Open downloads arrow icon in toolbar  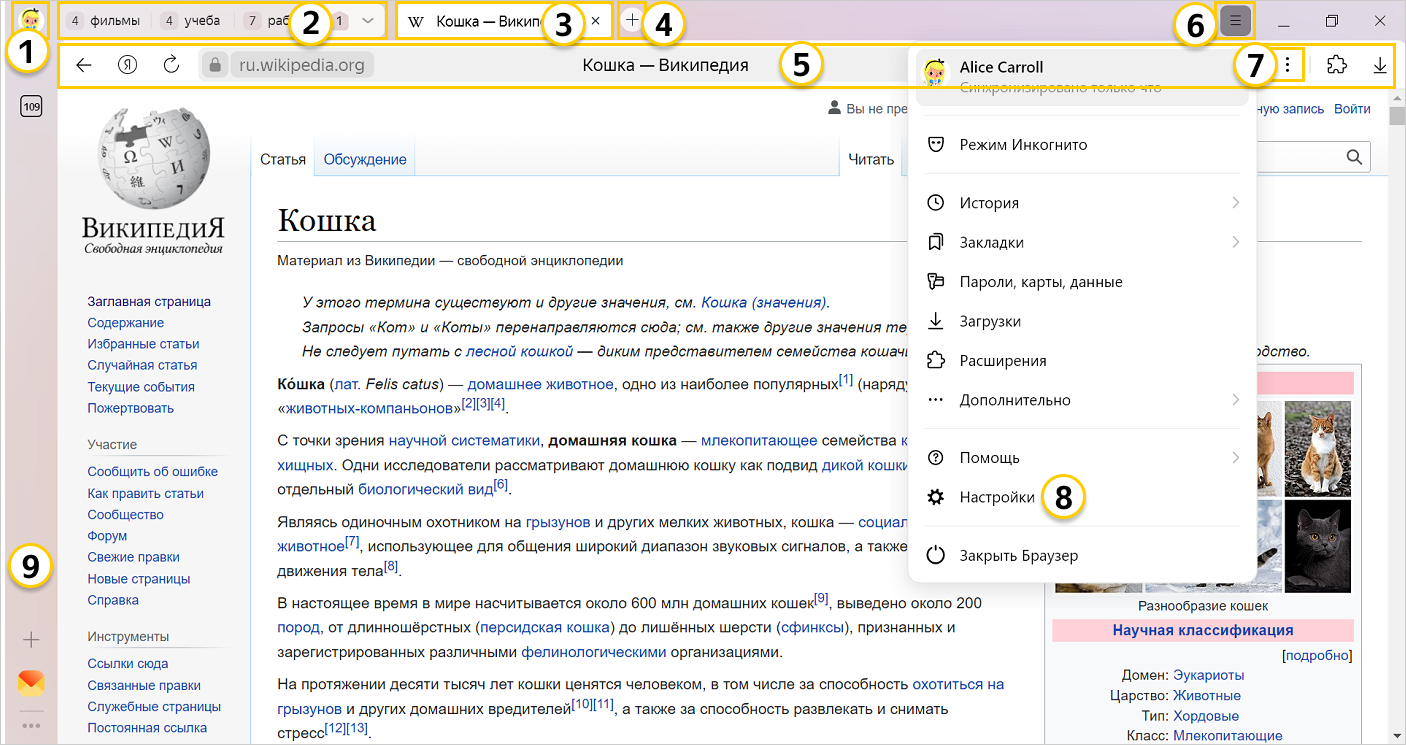(x=1380, y=66)
